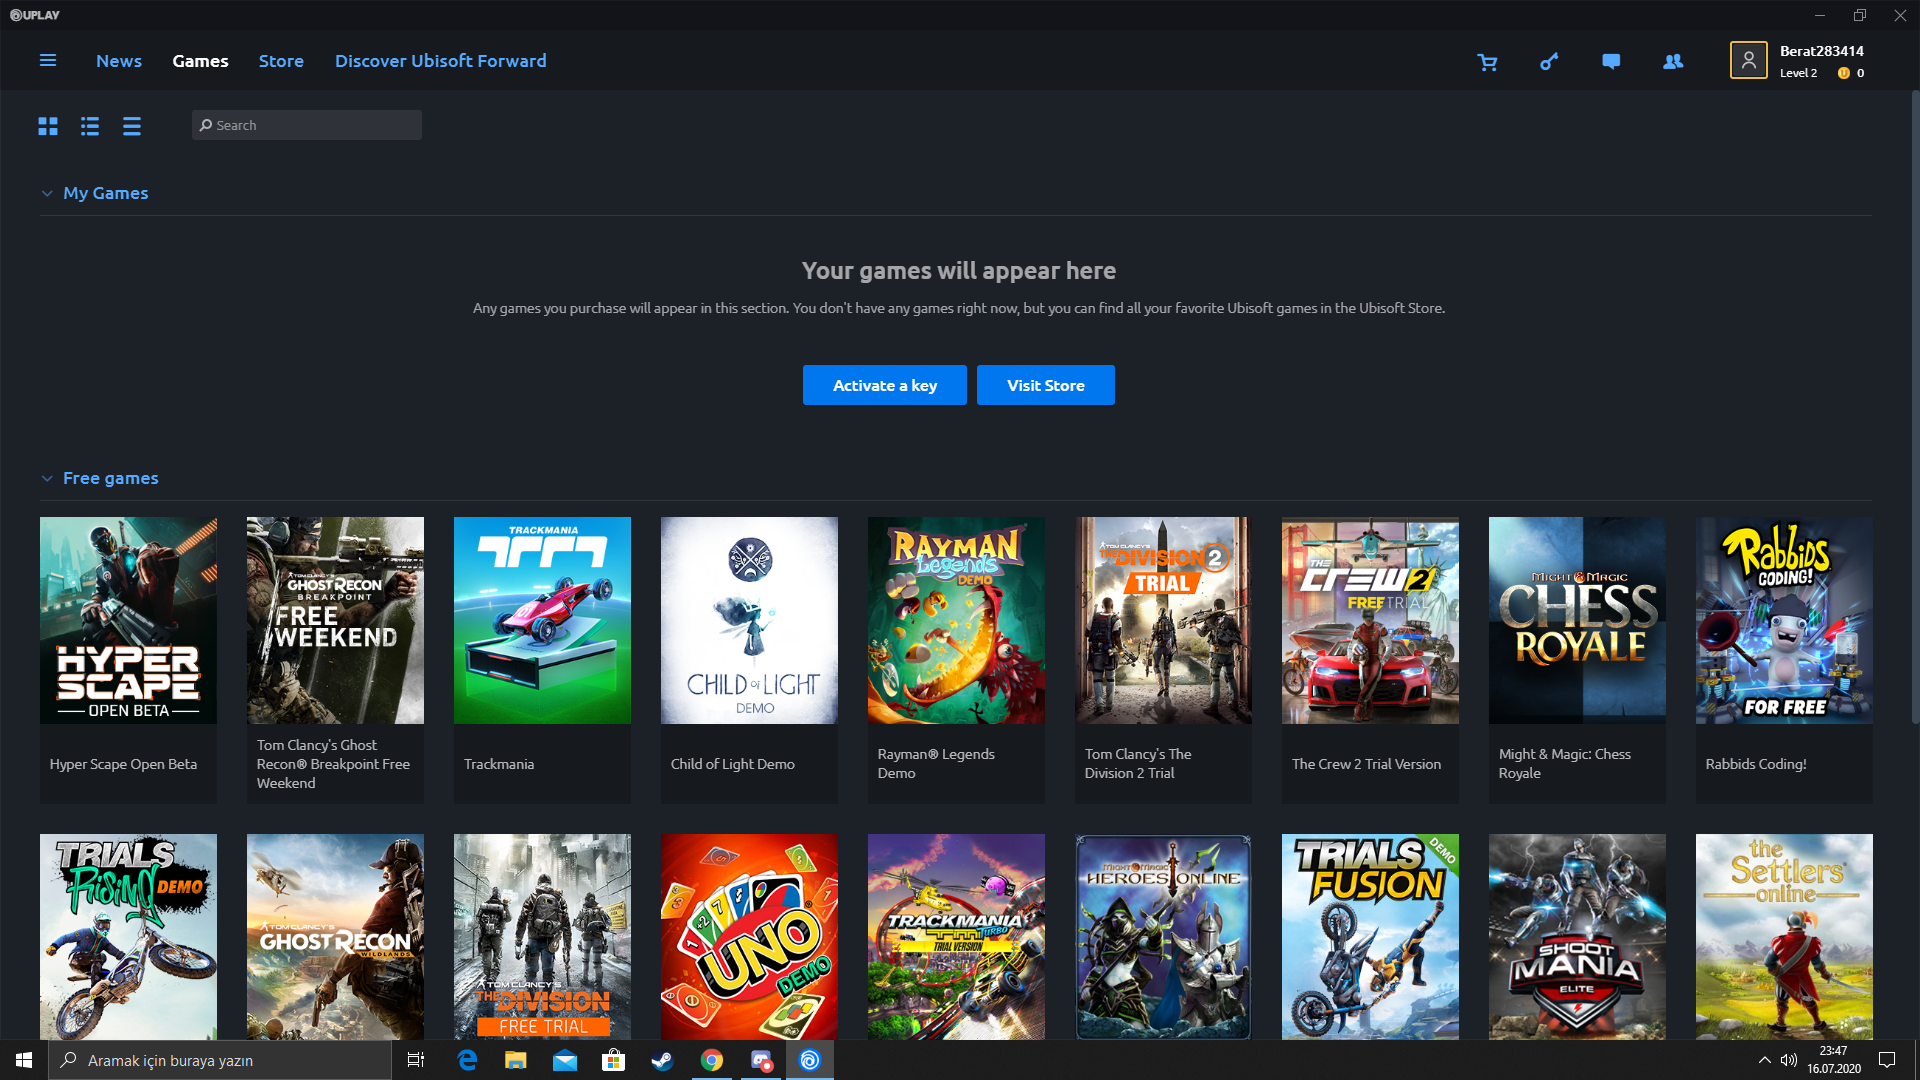Open the Hyper Scape Open Beta thumbnail
This screenshot has height=1080, width=1920.
(128, 620)
